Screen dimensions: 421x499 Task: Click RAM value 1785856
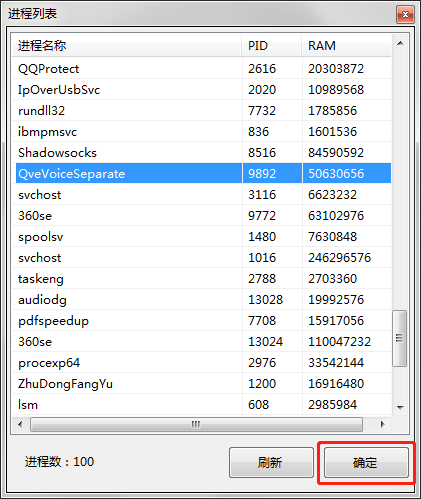pyautogui.click(x=332, y=111)
